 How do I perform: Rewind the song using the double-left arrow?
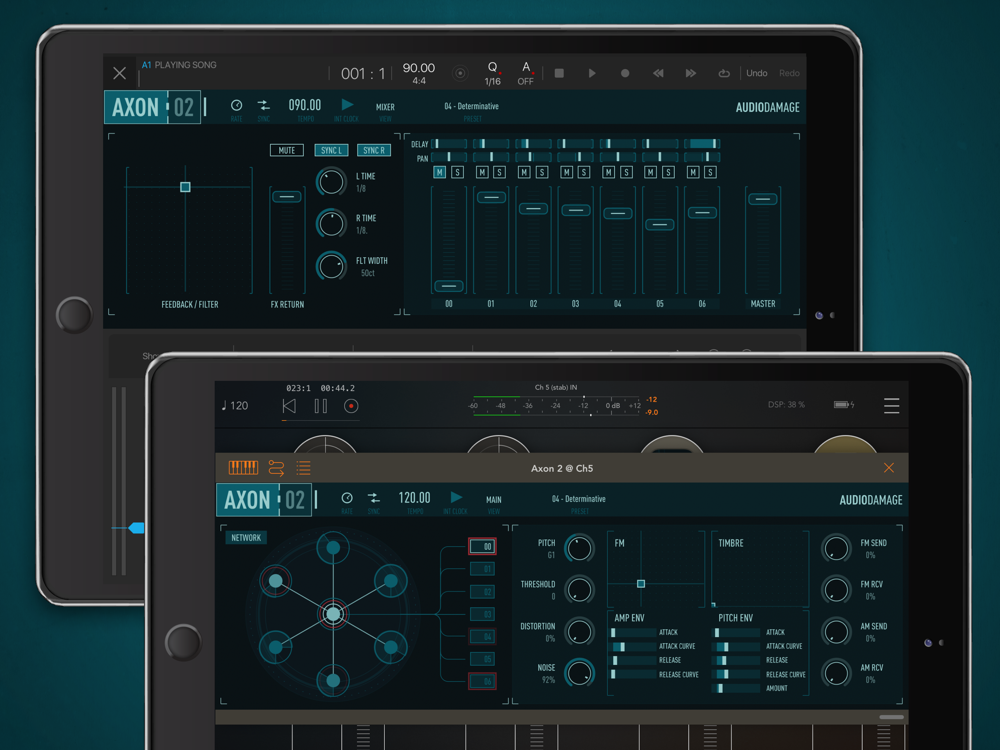(x=658, y=73)
